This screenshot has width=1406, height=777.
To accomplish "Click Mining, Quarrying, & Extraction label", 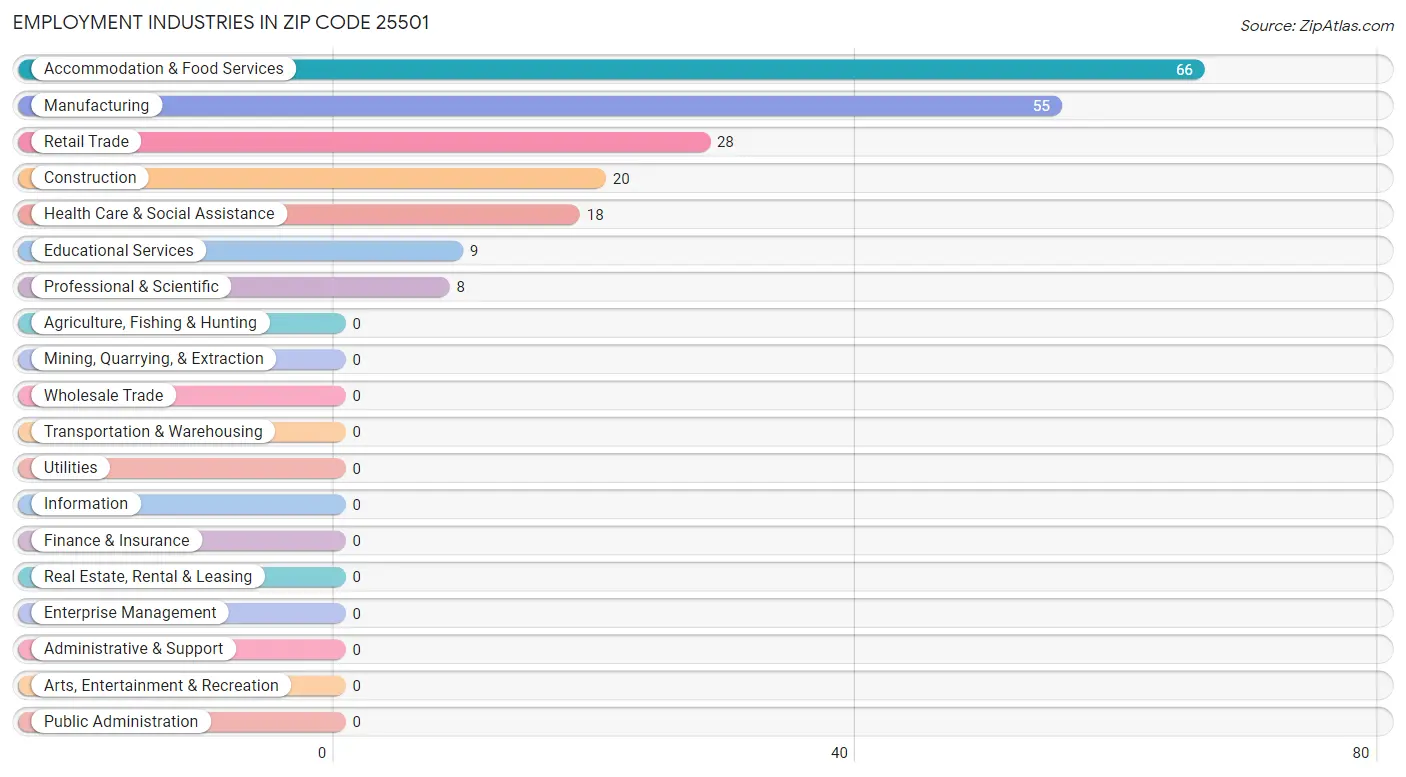I will [154, 358].
